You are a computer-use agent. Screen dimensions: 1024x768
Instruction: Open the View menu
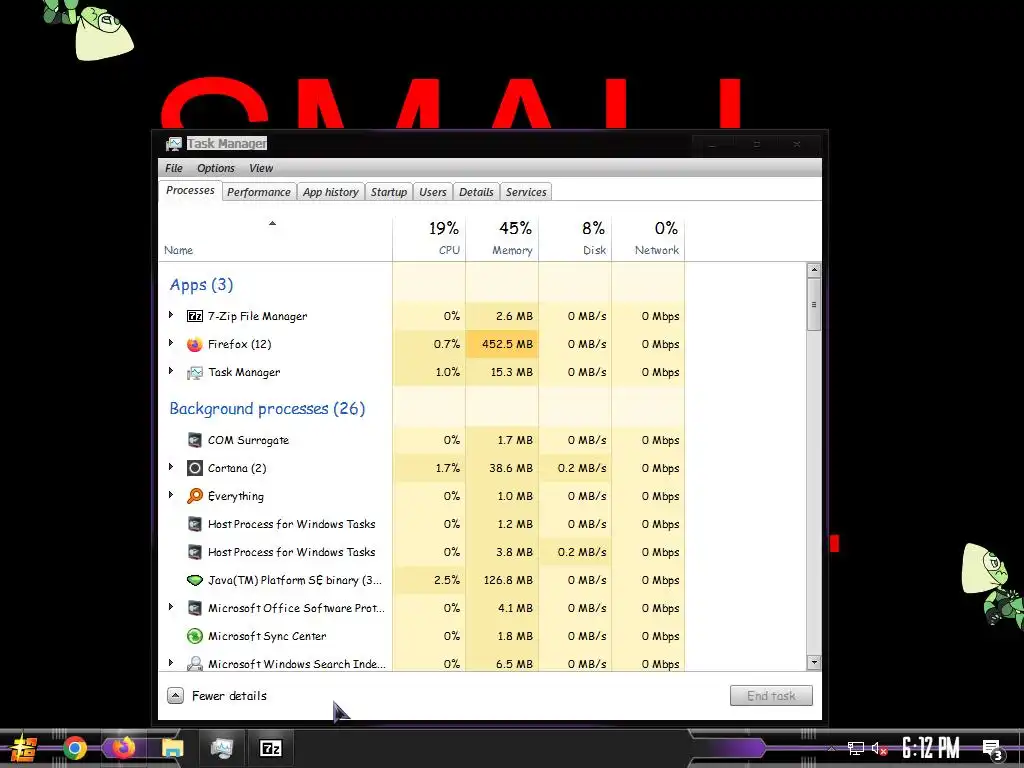pyautogui.click(x=261, y=168)
